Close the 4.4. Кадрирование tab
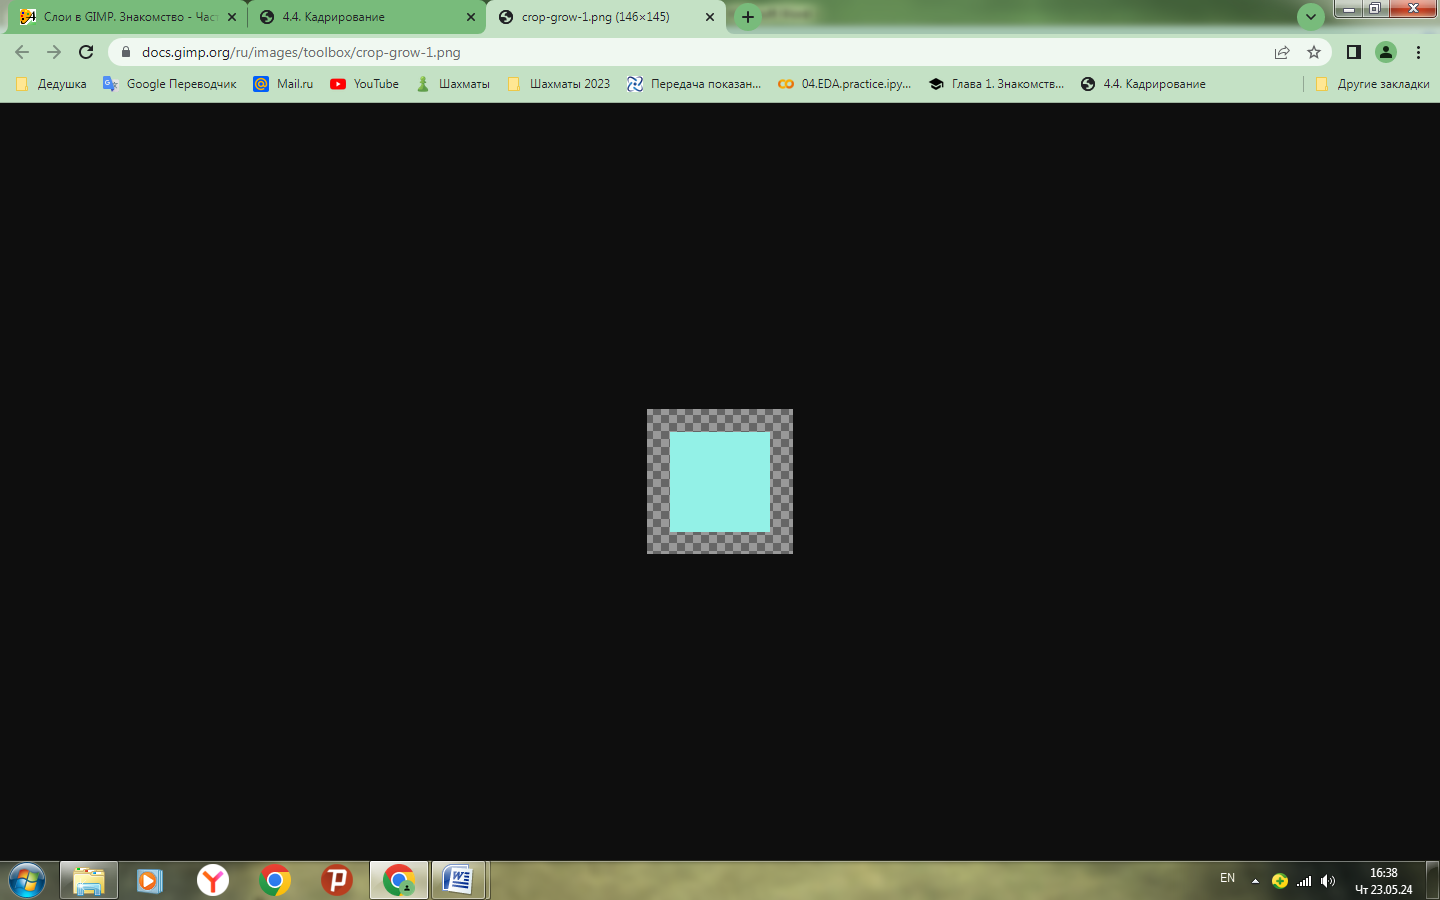Image resolution: width=1440 pixels, height=900 pixels. click(x=471, y=17)
